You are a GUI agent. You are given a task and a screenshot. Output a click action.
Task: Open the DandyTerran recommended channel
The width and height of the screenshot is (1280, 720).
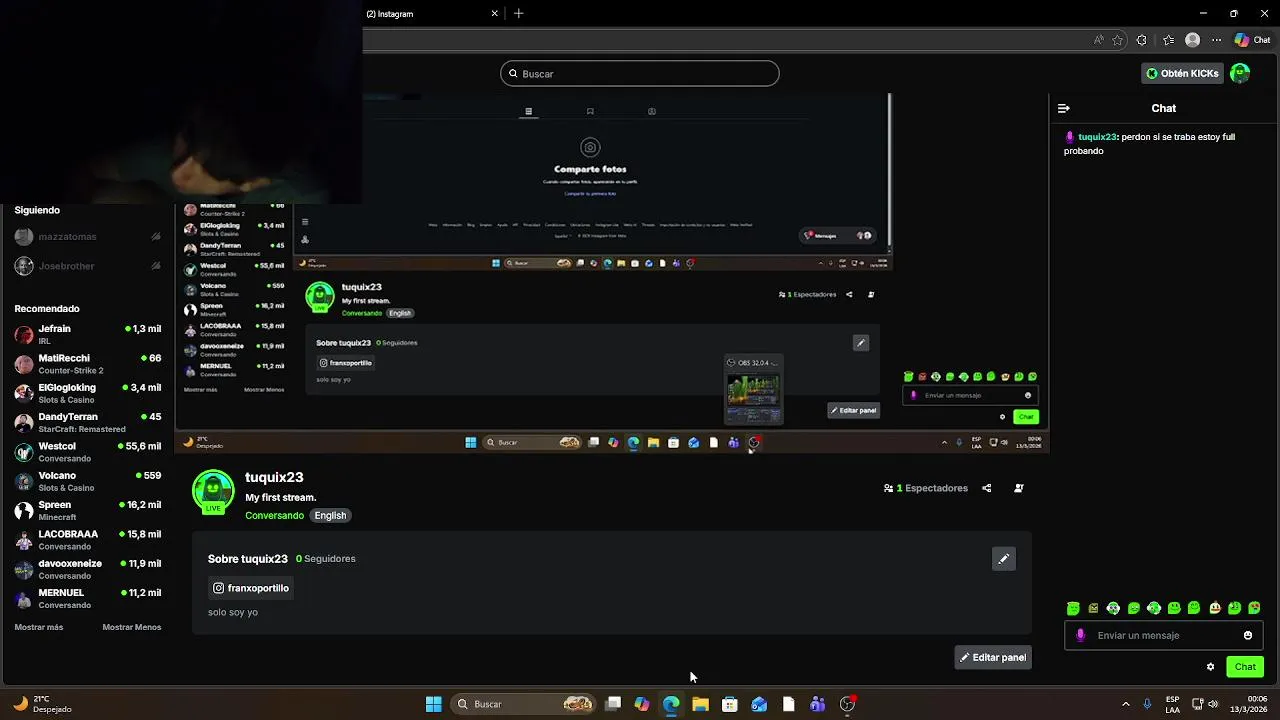[88, 422]
